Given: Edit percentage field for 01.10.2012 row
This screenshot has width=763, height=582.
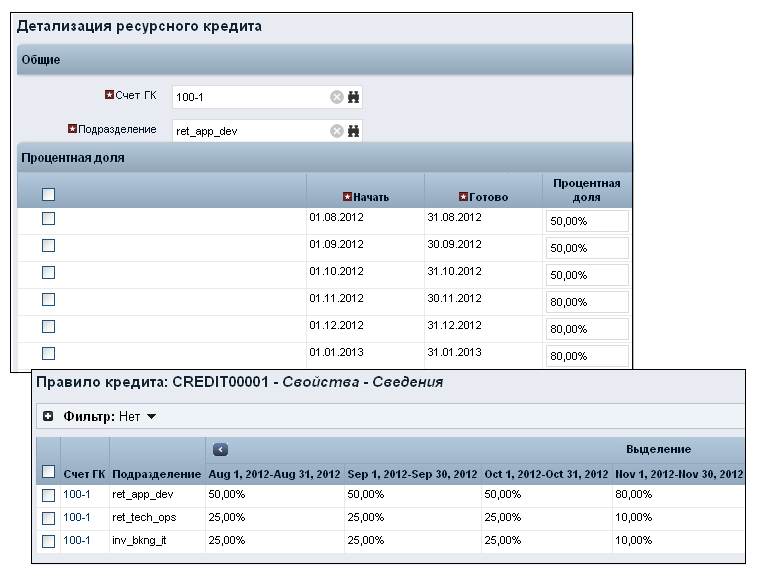Looking at the screenshot, I should coord(587,275).
